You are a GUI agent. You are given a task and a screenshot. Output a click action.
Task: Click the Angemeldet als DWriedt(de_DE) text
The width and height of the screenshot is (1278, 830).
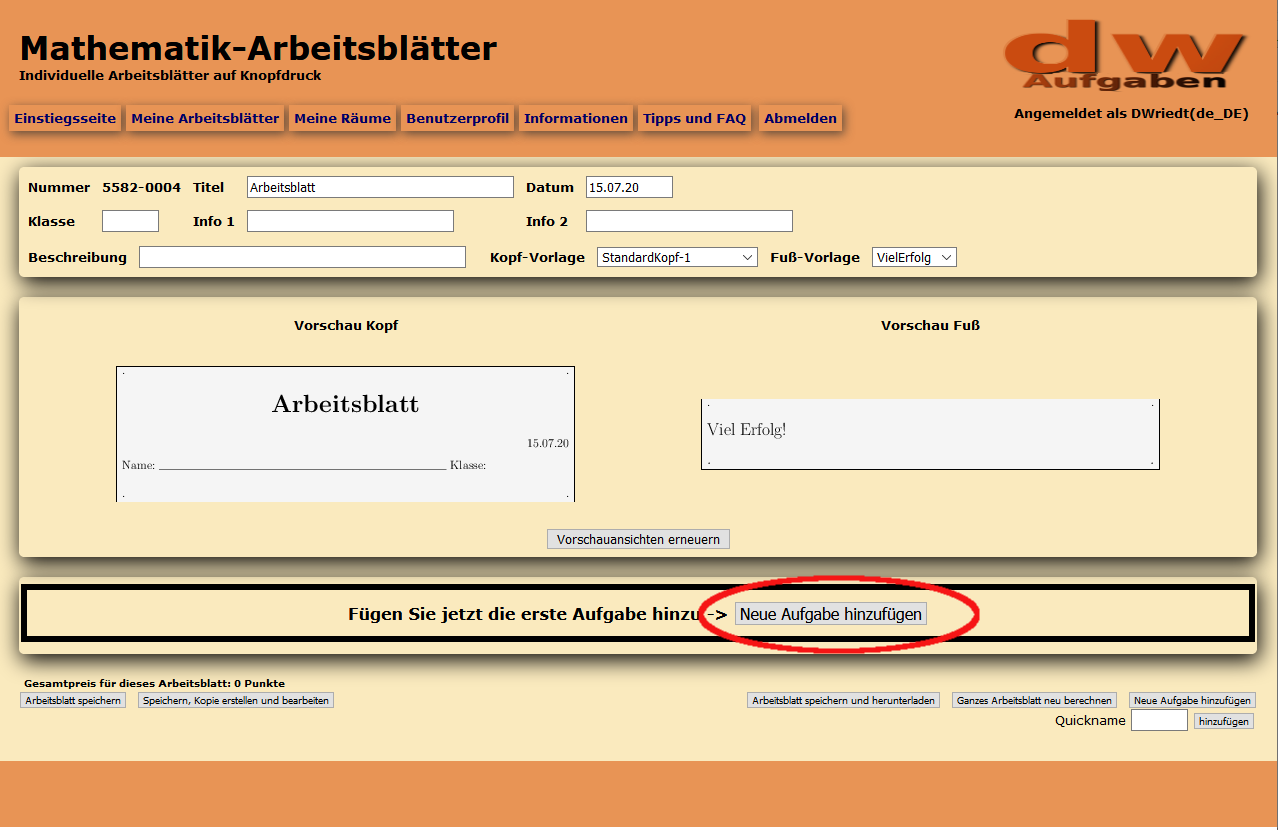(1131, 114)
